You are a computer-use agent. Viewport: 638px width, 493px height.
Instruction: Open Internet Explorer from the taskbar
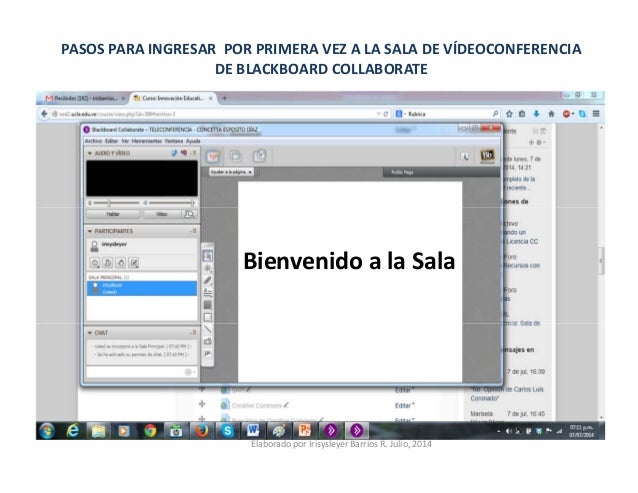coord(73,430)
